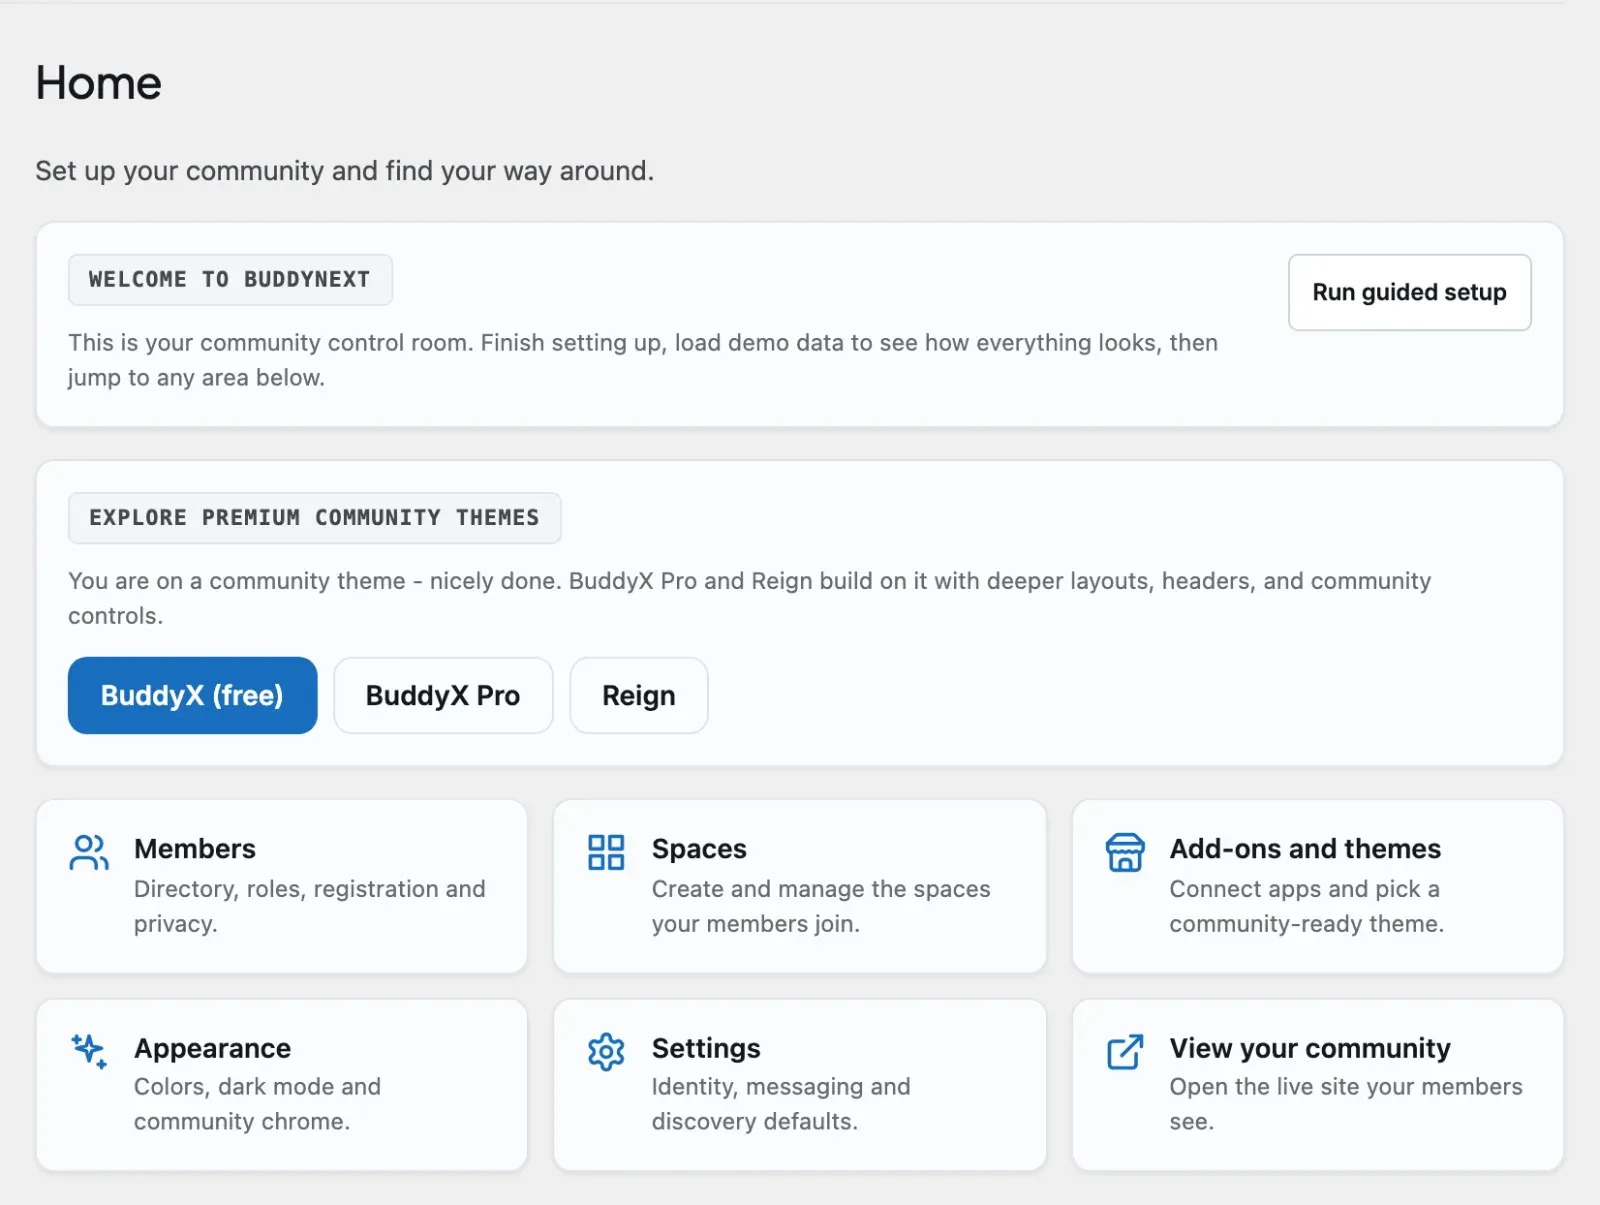The width and height of the screenshot is (1600, 1205).
Task: Go to Add-ons and themes
Action: tap(1305, 848)
